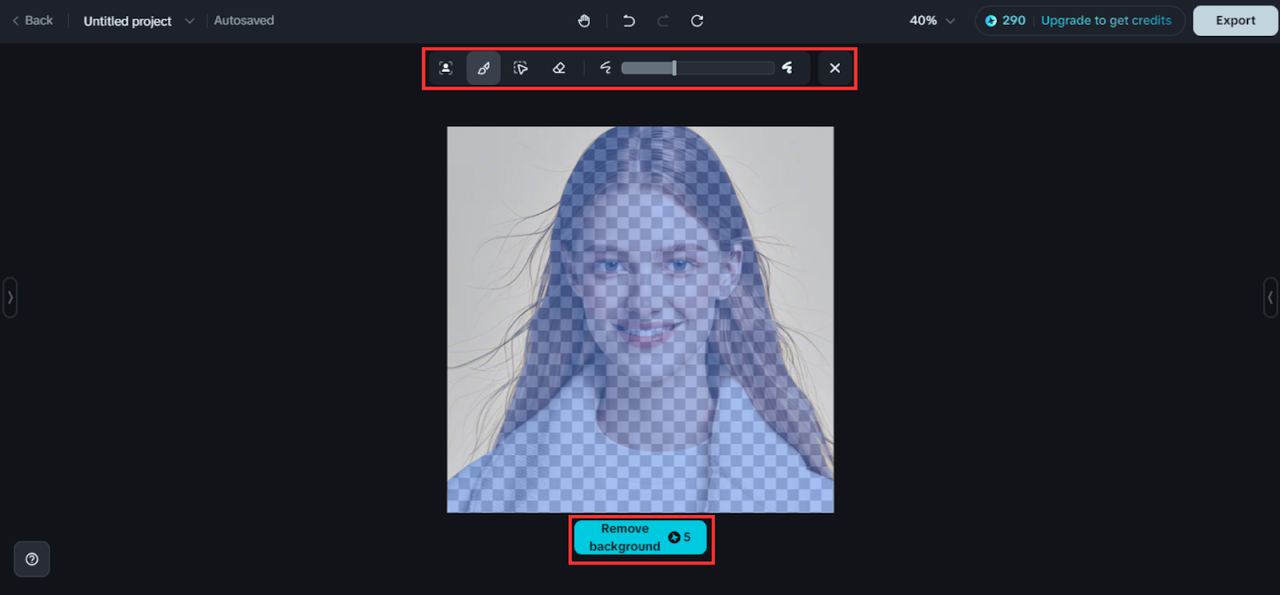Open the 40% zoom dropdown
The width and height of the screenshot is (1280, 595).
coord(932,20)
